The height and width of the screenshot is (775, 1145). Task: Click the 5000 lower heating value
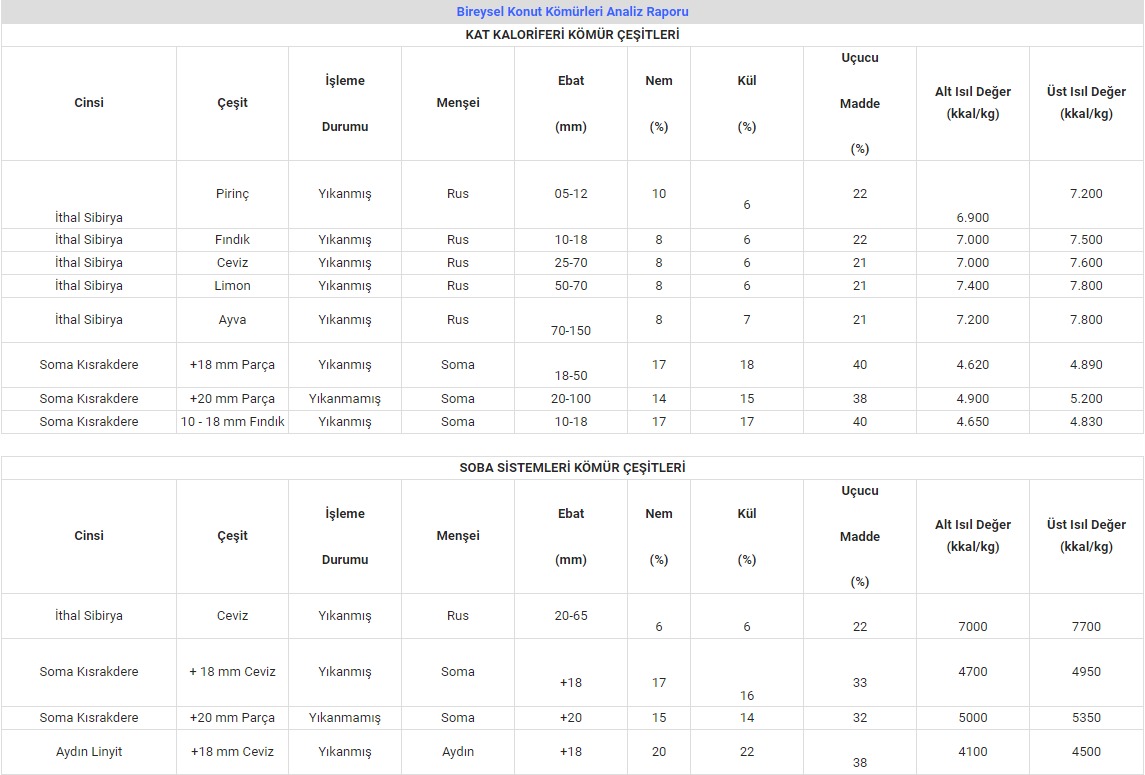[973, 717]
